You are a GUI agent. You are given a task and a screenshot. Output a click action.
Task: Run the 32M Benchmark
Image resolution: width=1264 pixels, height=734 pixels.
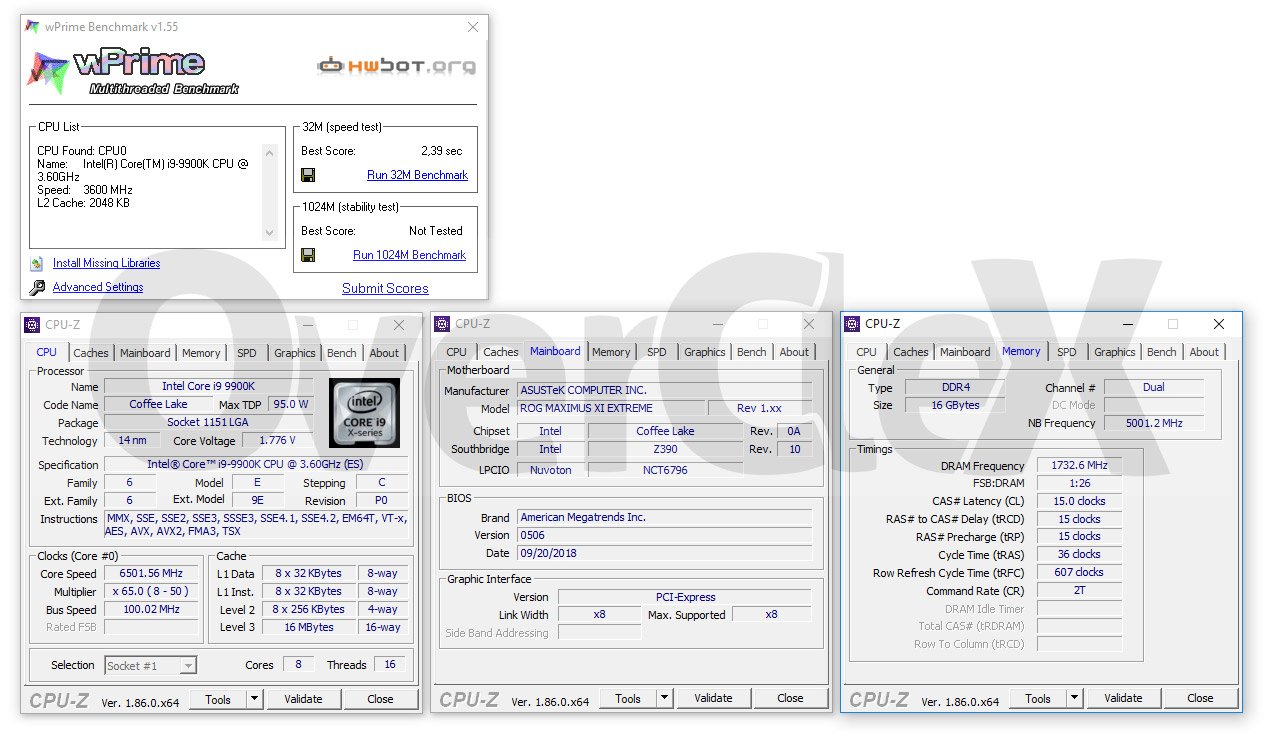tap(417, 175)
